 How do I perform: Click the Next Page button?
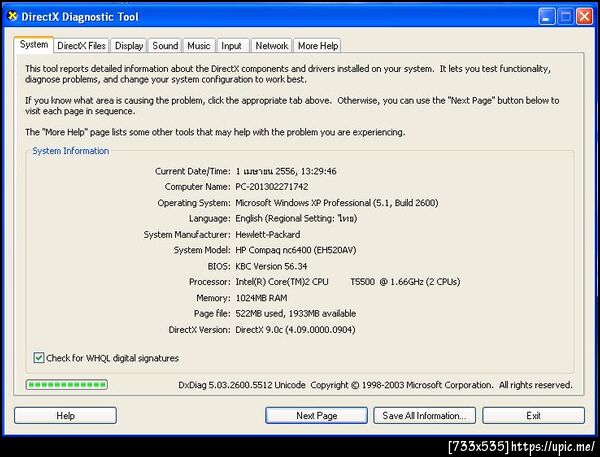[x=316, y=415]
